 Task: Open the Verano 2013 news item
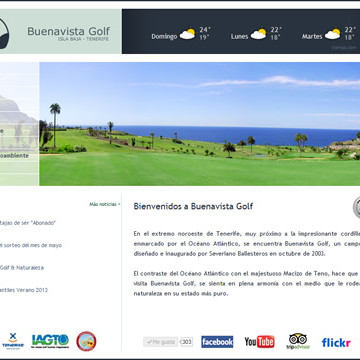(x=24, y=290)
